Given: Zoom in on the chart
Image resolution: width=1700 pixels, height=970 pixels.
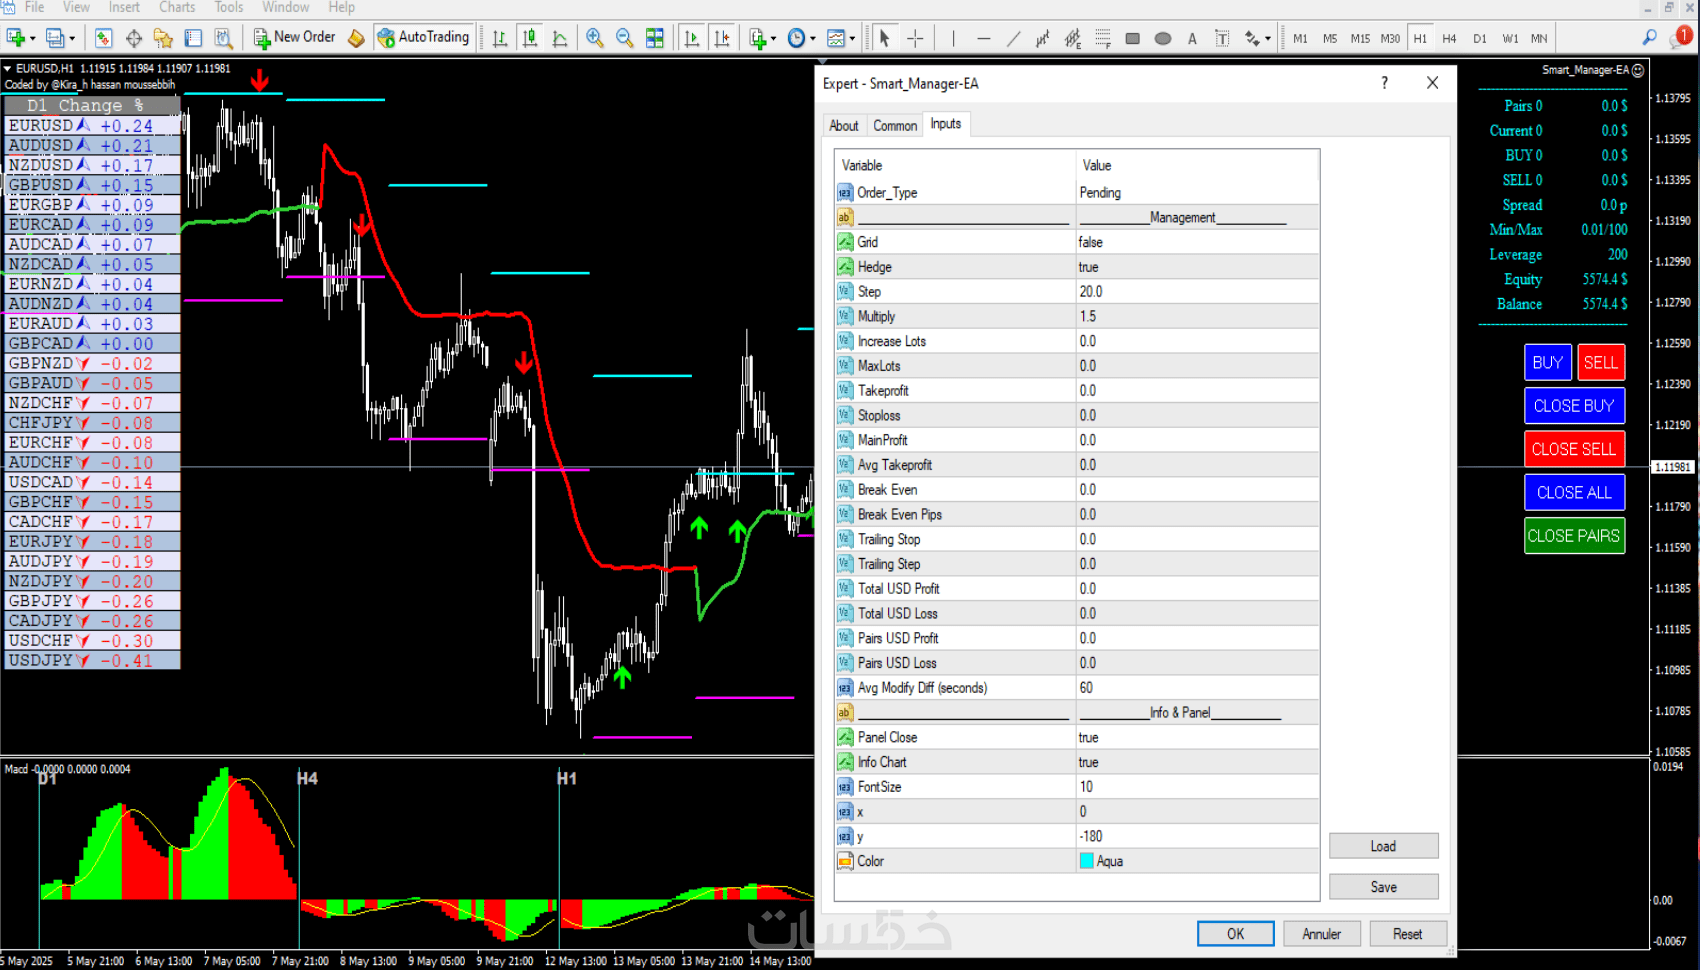Looking at the screenshot, I should pyautogui.click(x=595, y=38).
